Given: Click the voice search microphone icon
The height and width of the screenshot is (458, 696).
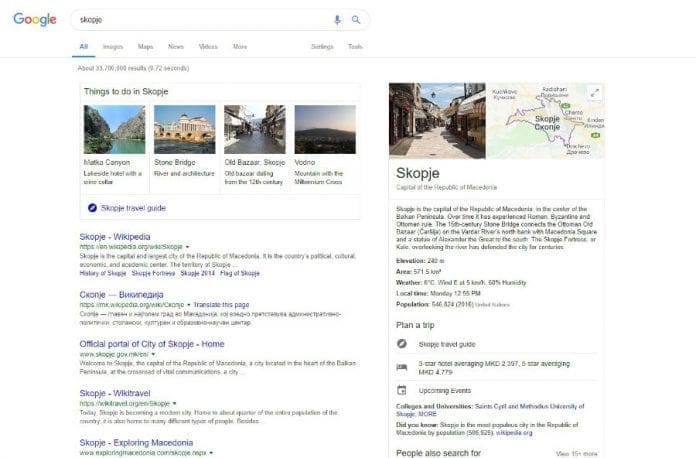Looking at the screenshot, I should [337, 19].
